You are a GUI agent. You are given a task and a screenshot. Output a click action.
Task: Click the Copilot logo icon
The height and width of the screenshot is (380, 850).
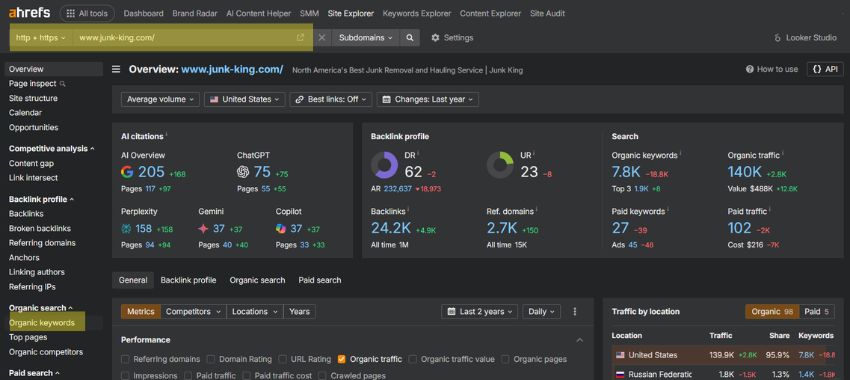point(281,229)
